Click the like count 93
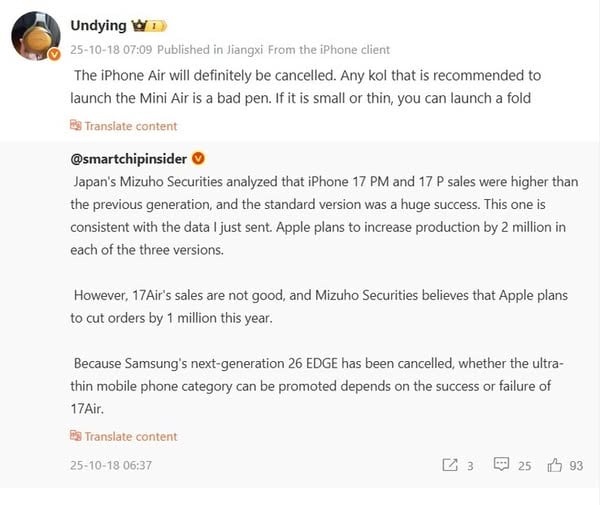Screen dimensions: 600x505 click(578, 465)
